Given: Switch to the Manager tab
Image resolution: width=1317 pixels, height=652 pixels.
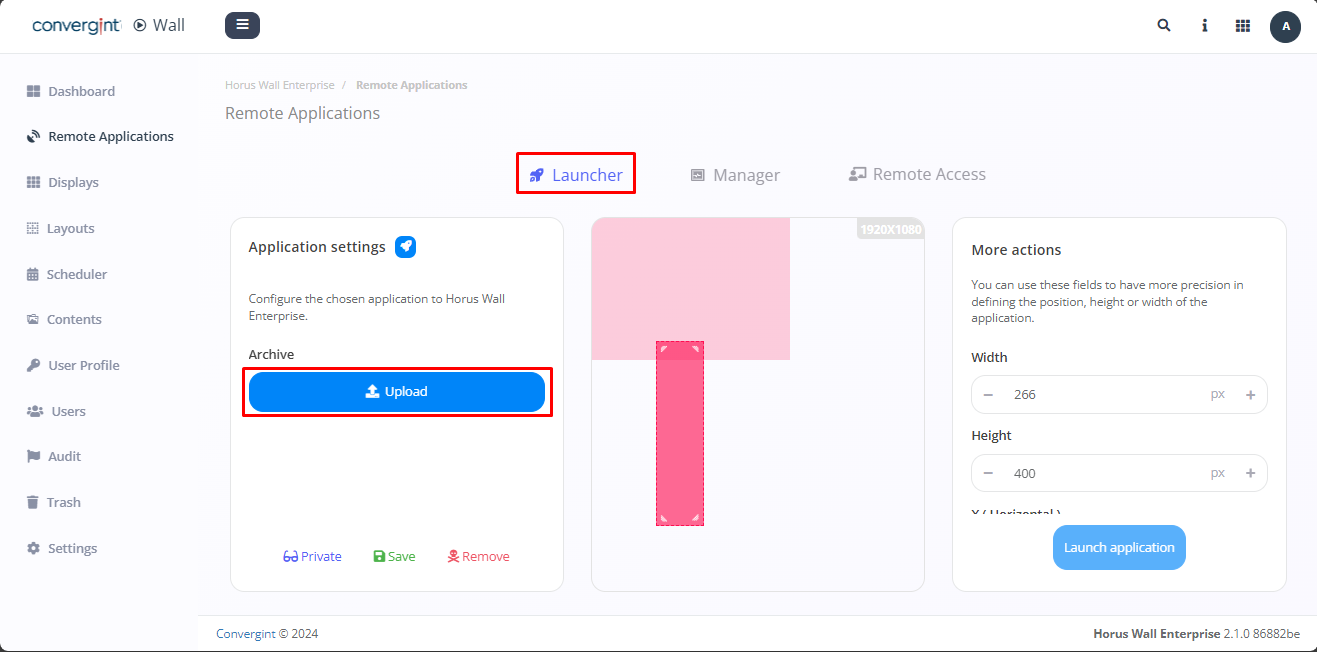Looking at the screenshot, I should pos(735,175).
